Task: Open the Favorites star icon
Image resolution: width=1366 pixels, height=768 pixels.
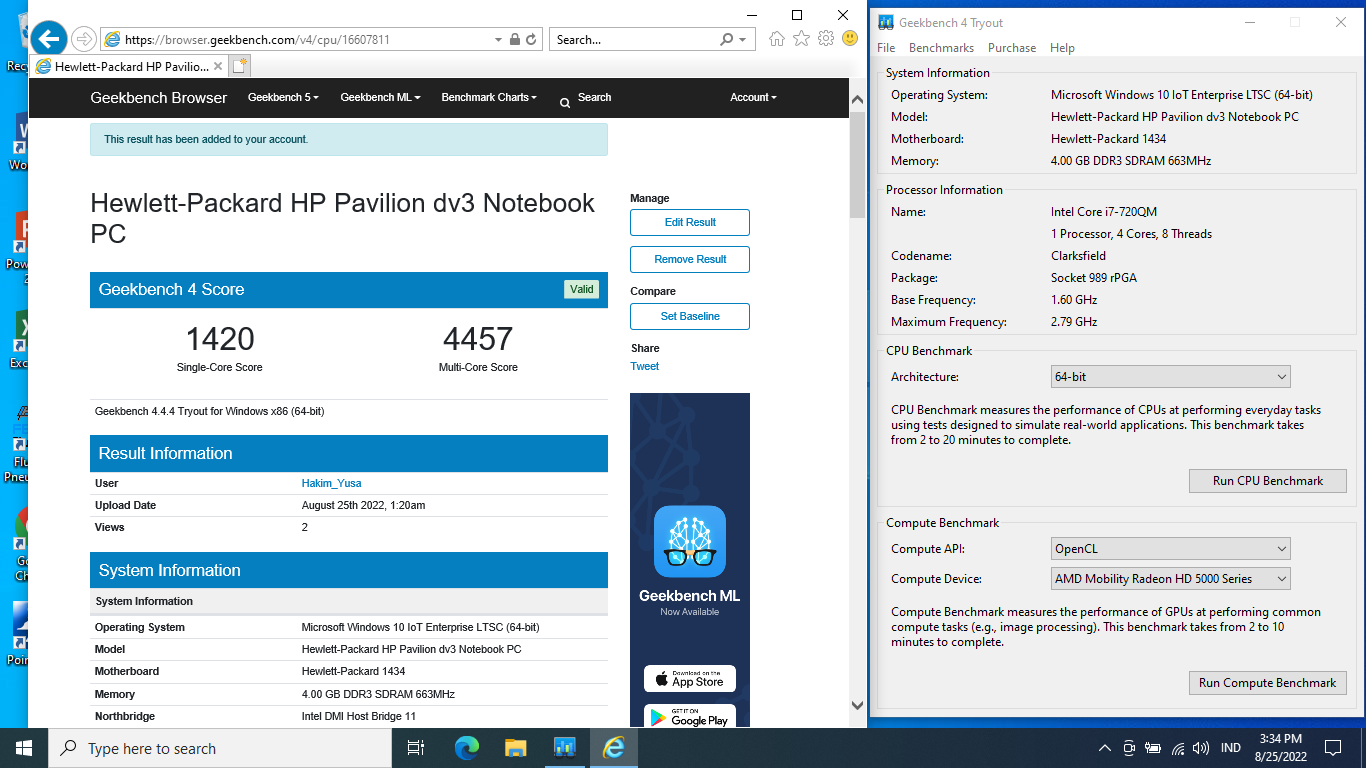Action: coord(801,39)
